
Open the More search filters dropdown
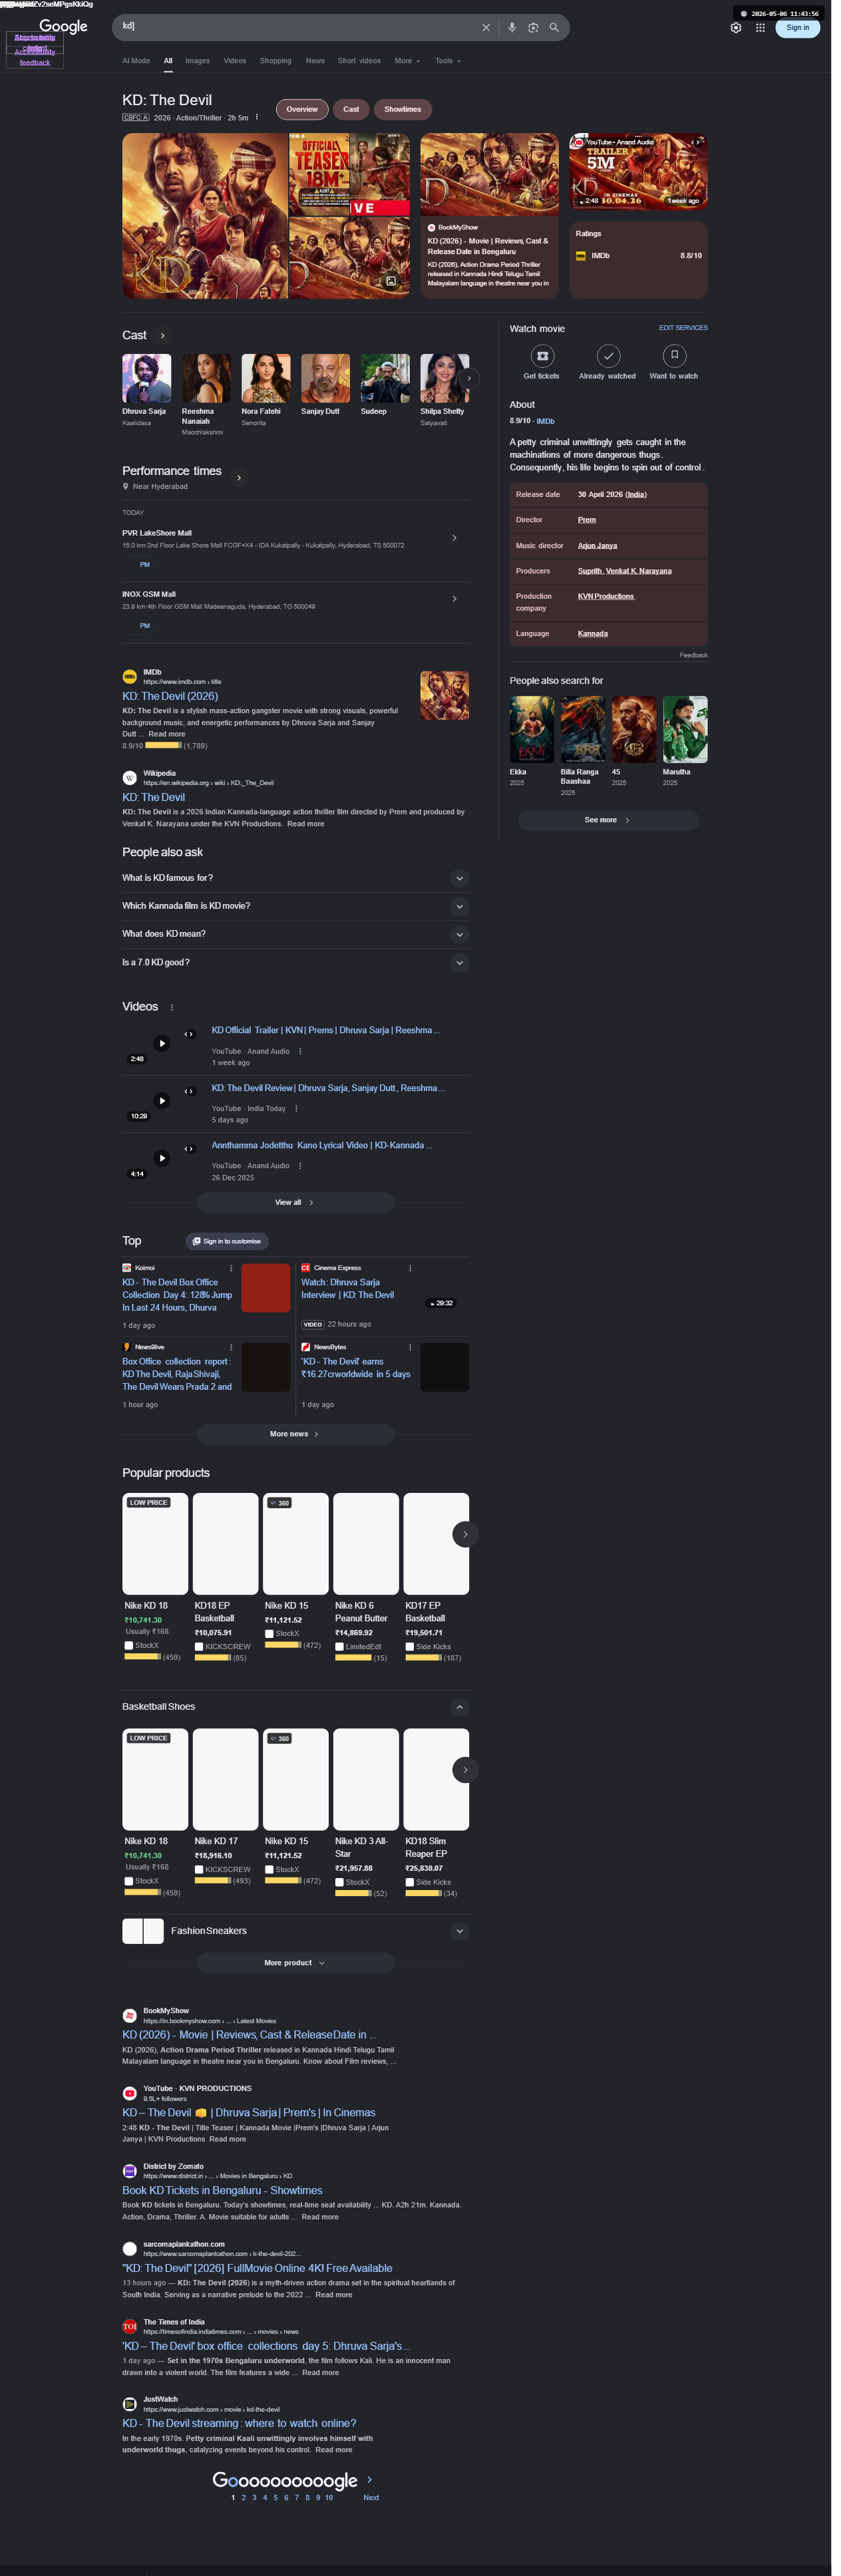(407, 61)
